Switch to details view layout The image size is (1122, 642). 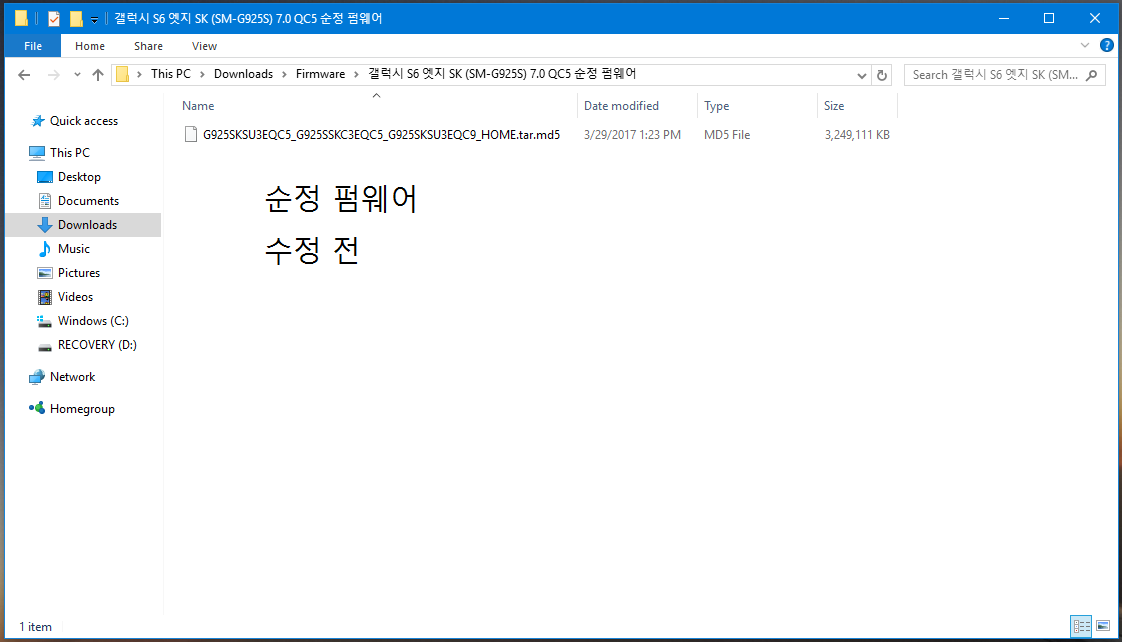1081,627
